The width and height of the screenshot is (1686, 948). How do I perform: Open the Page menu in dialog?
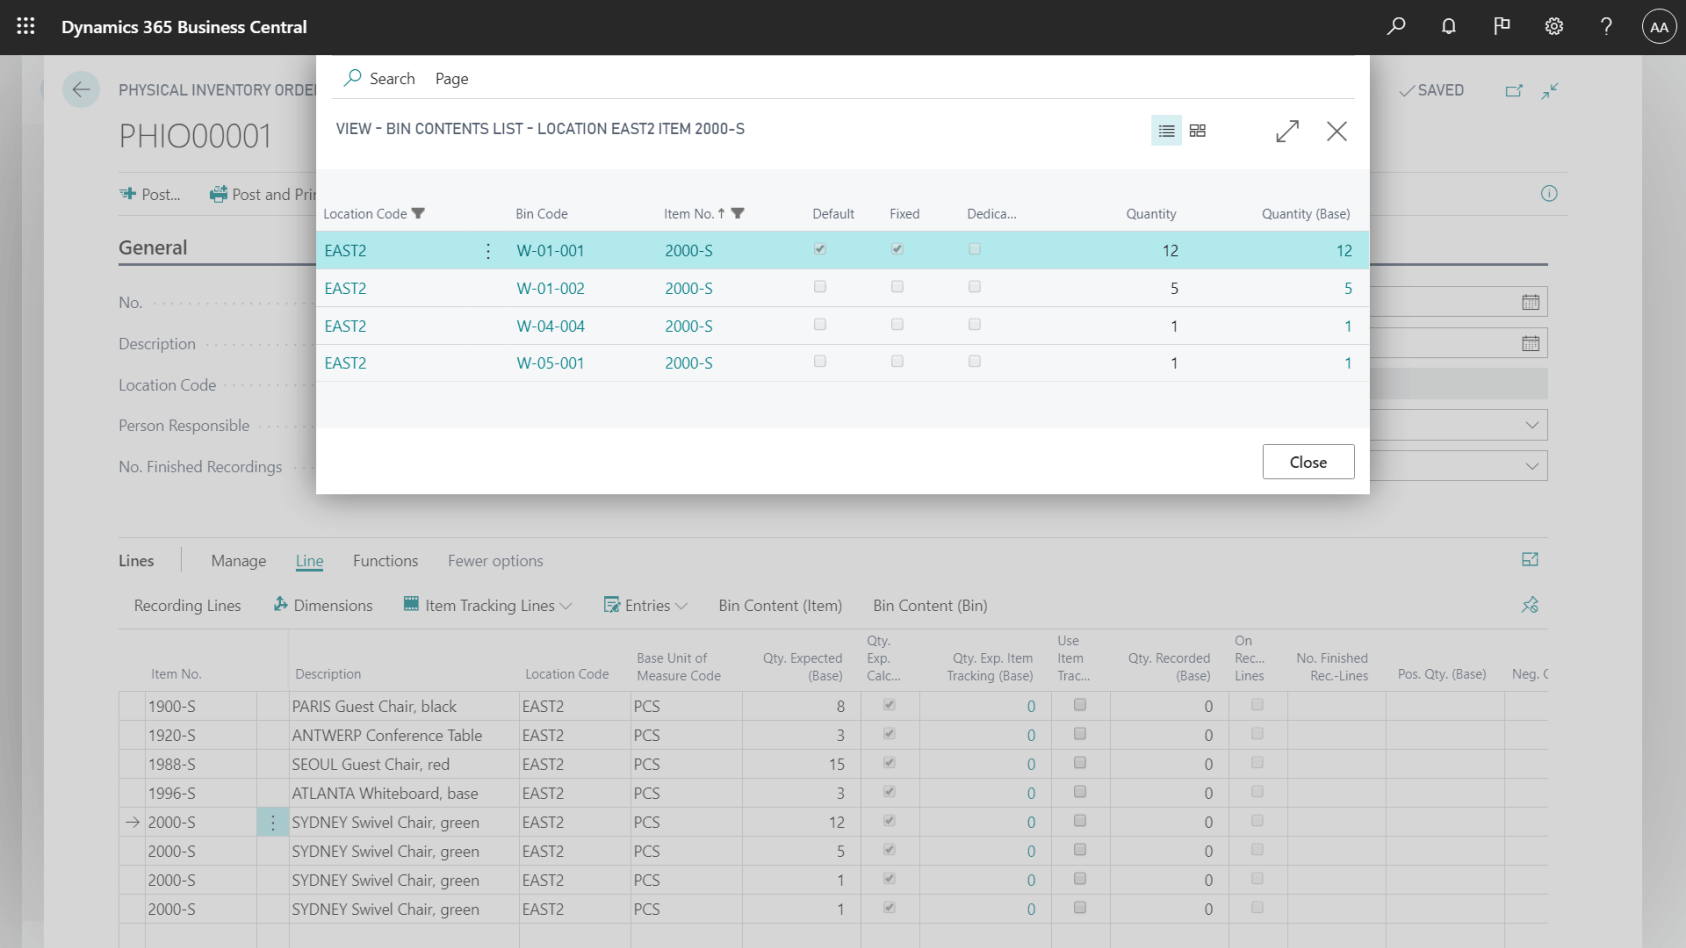tap(452, 79)
